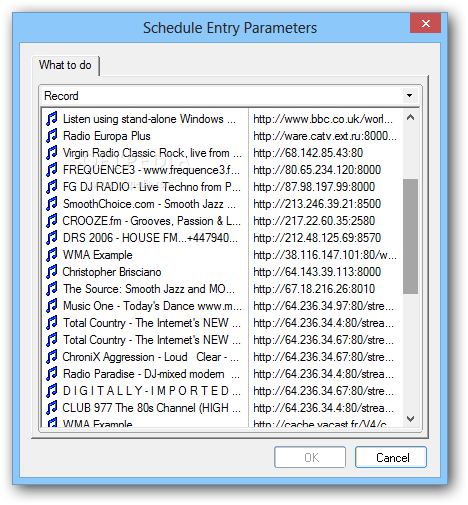
Task: Click the station list scroll up arrow
Action: 411,117
